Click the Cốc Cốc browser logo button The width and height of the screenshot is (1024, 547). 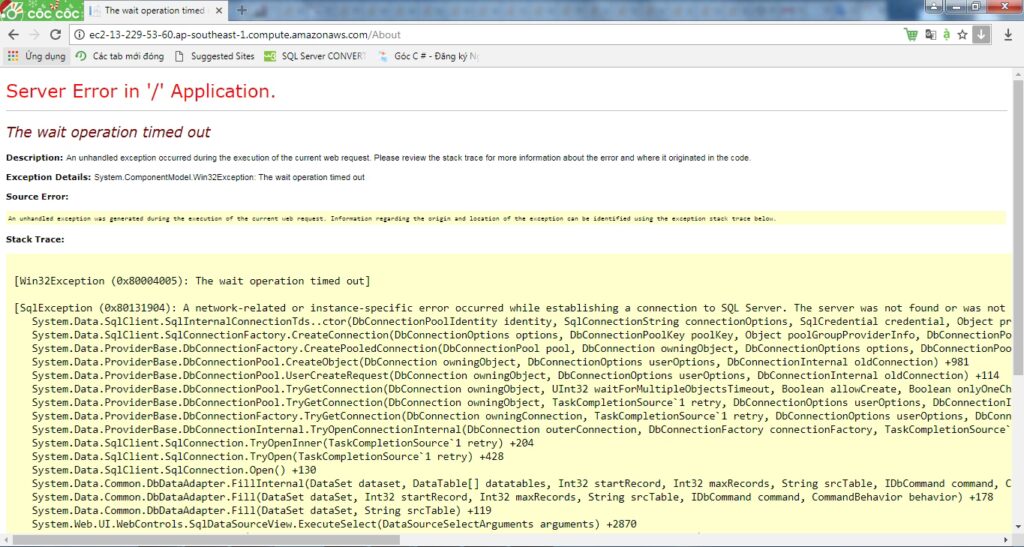(x=38, y=10)
